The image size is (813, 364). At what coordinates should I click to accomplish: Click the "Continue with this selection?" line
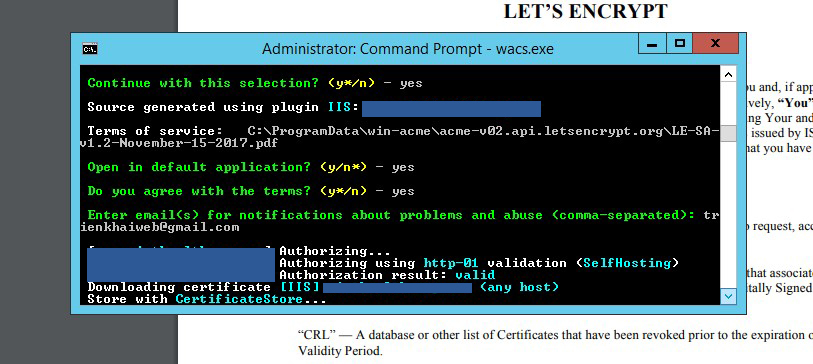tap(255, 83)
